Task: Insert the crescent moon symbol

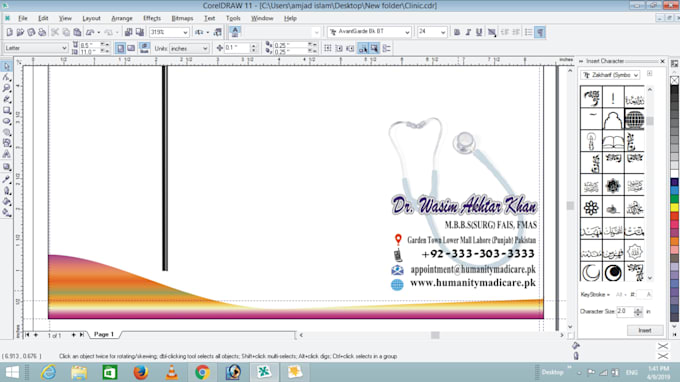Action: [591, 272]
